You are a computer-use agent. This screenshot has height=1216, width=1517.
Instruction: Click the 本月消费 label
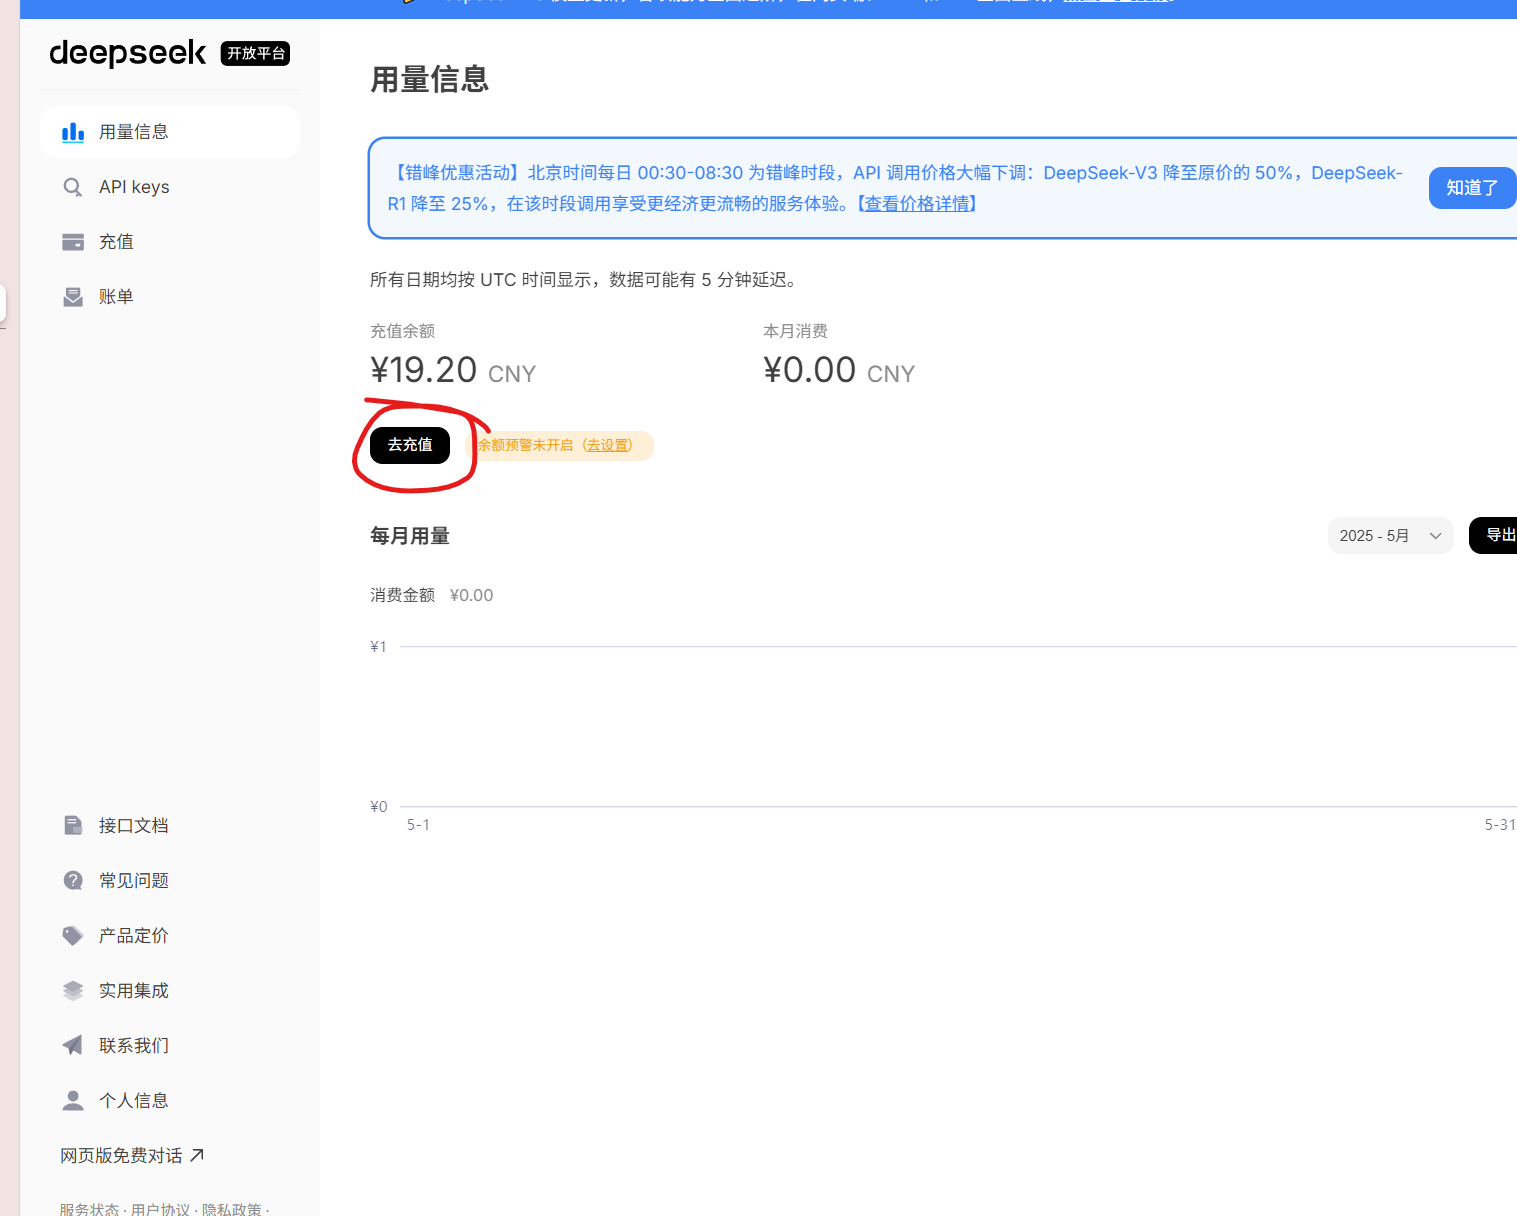click(x=795, y=331)
